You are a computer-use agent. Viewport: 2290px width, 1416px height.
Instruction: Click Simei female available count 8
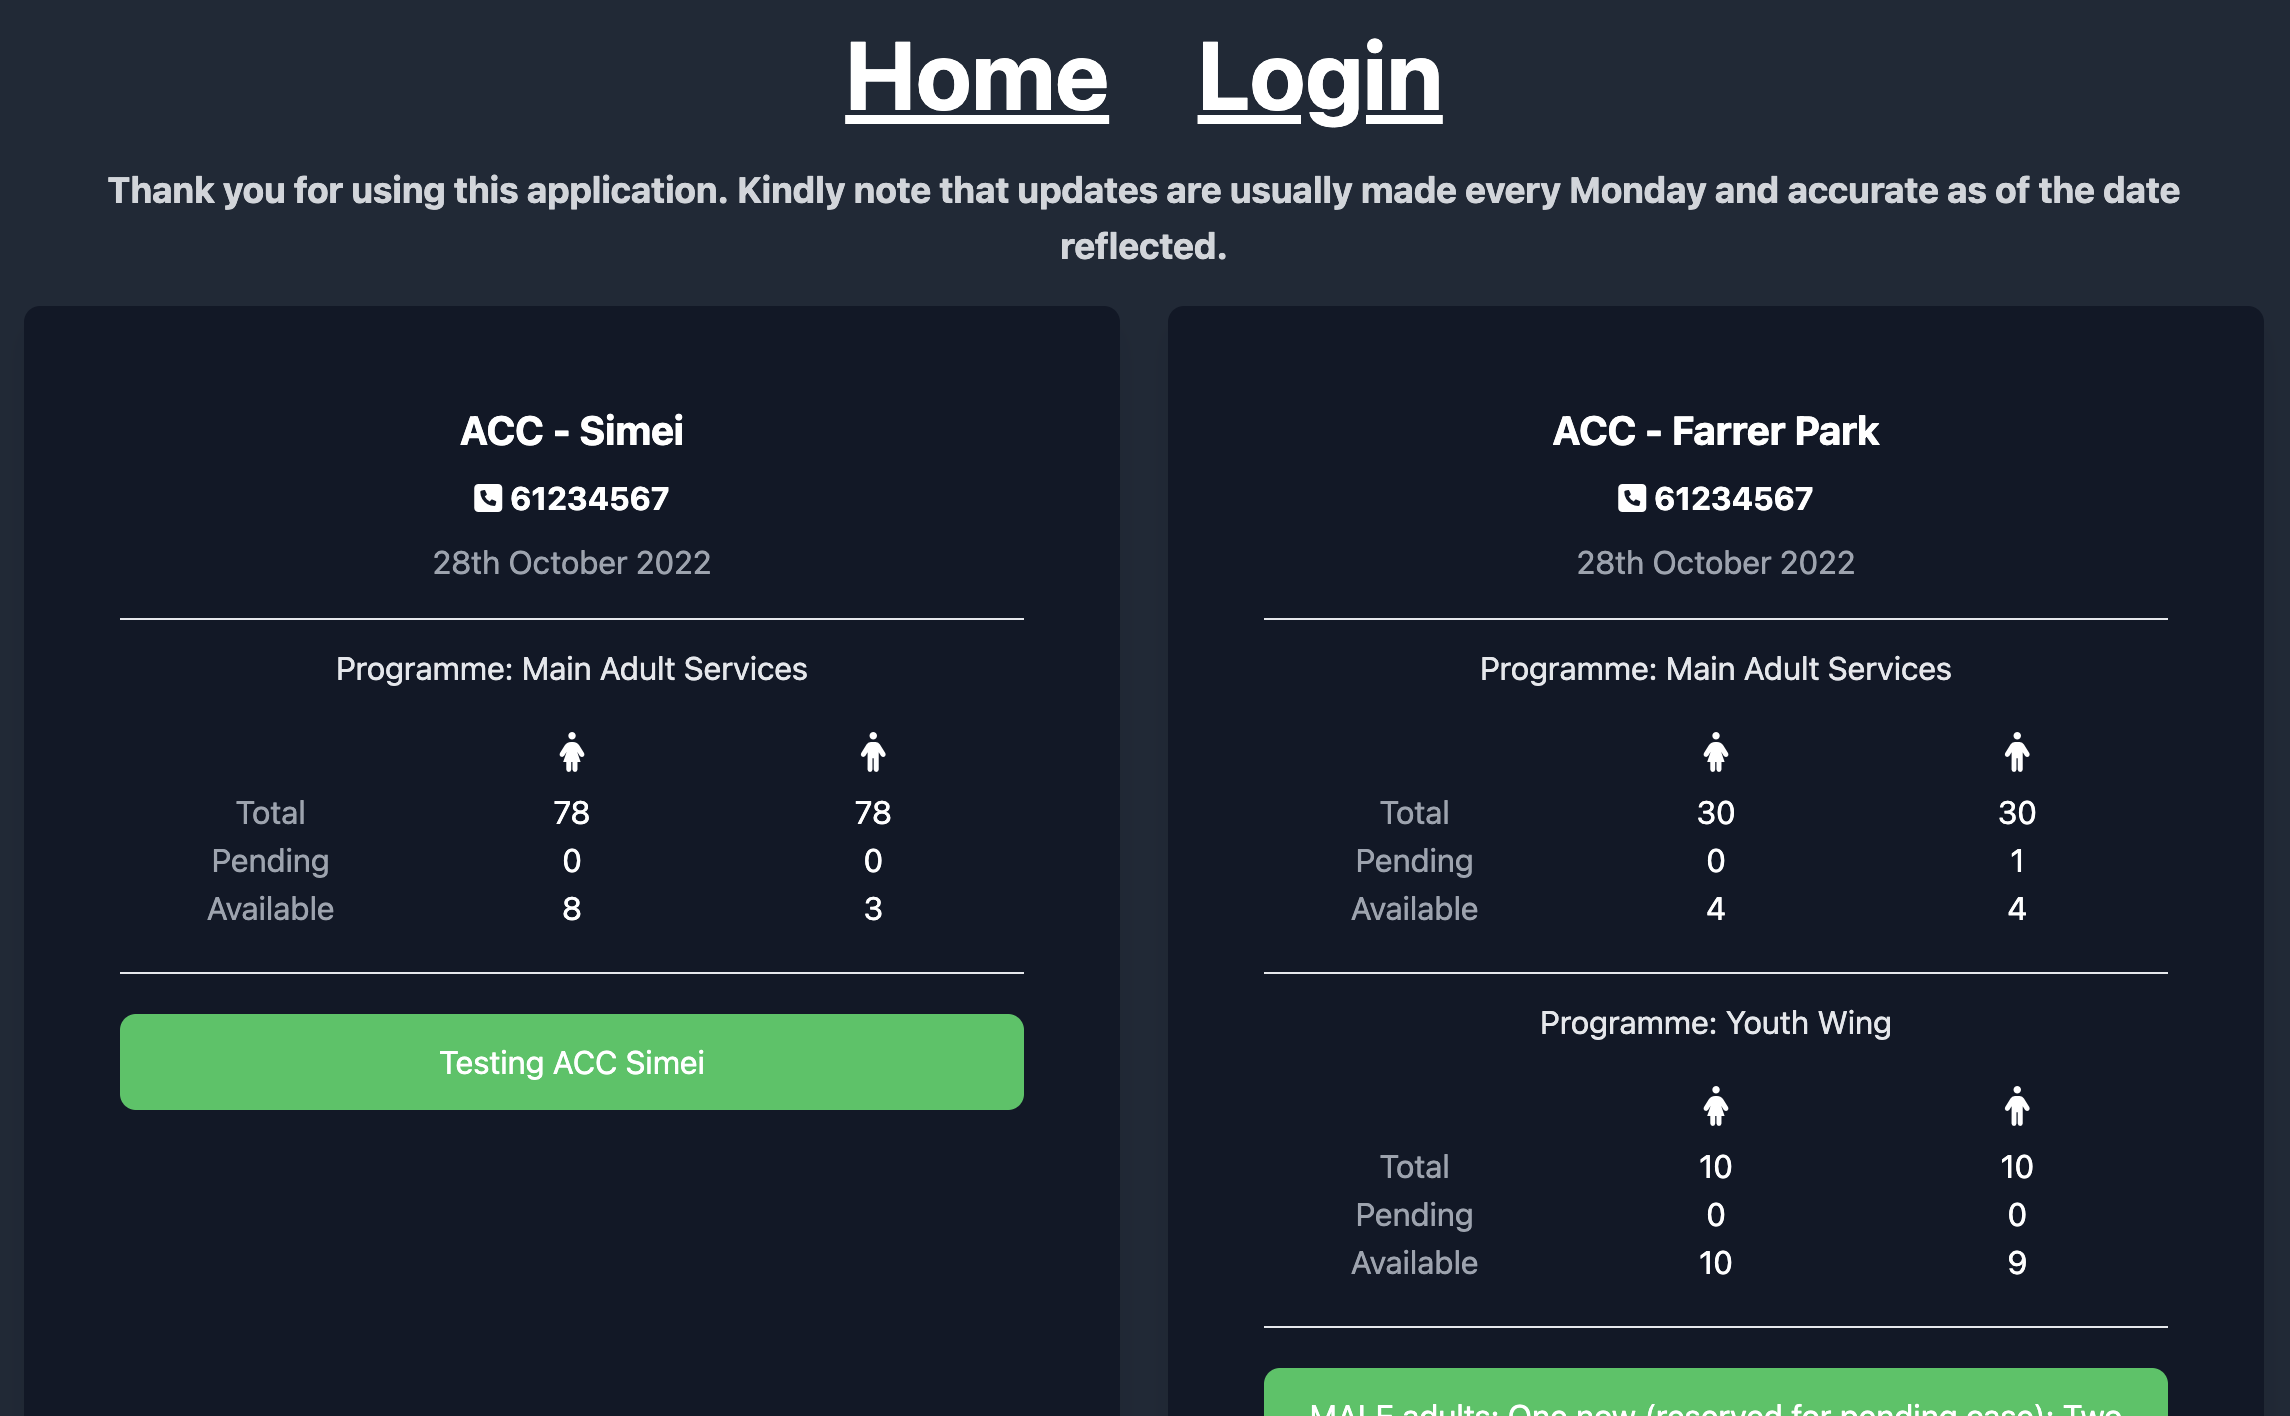(x=572, y=909)
